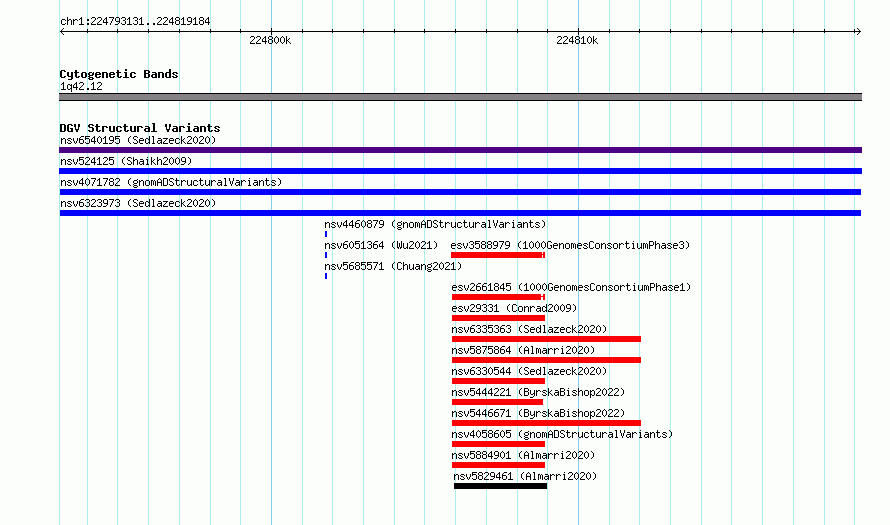Open variant nsv5685571 (Chuang2021) label
The width and height of the screenshot is (890, 525).
(393, 266)
